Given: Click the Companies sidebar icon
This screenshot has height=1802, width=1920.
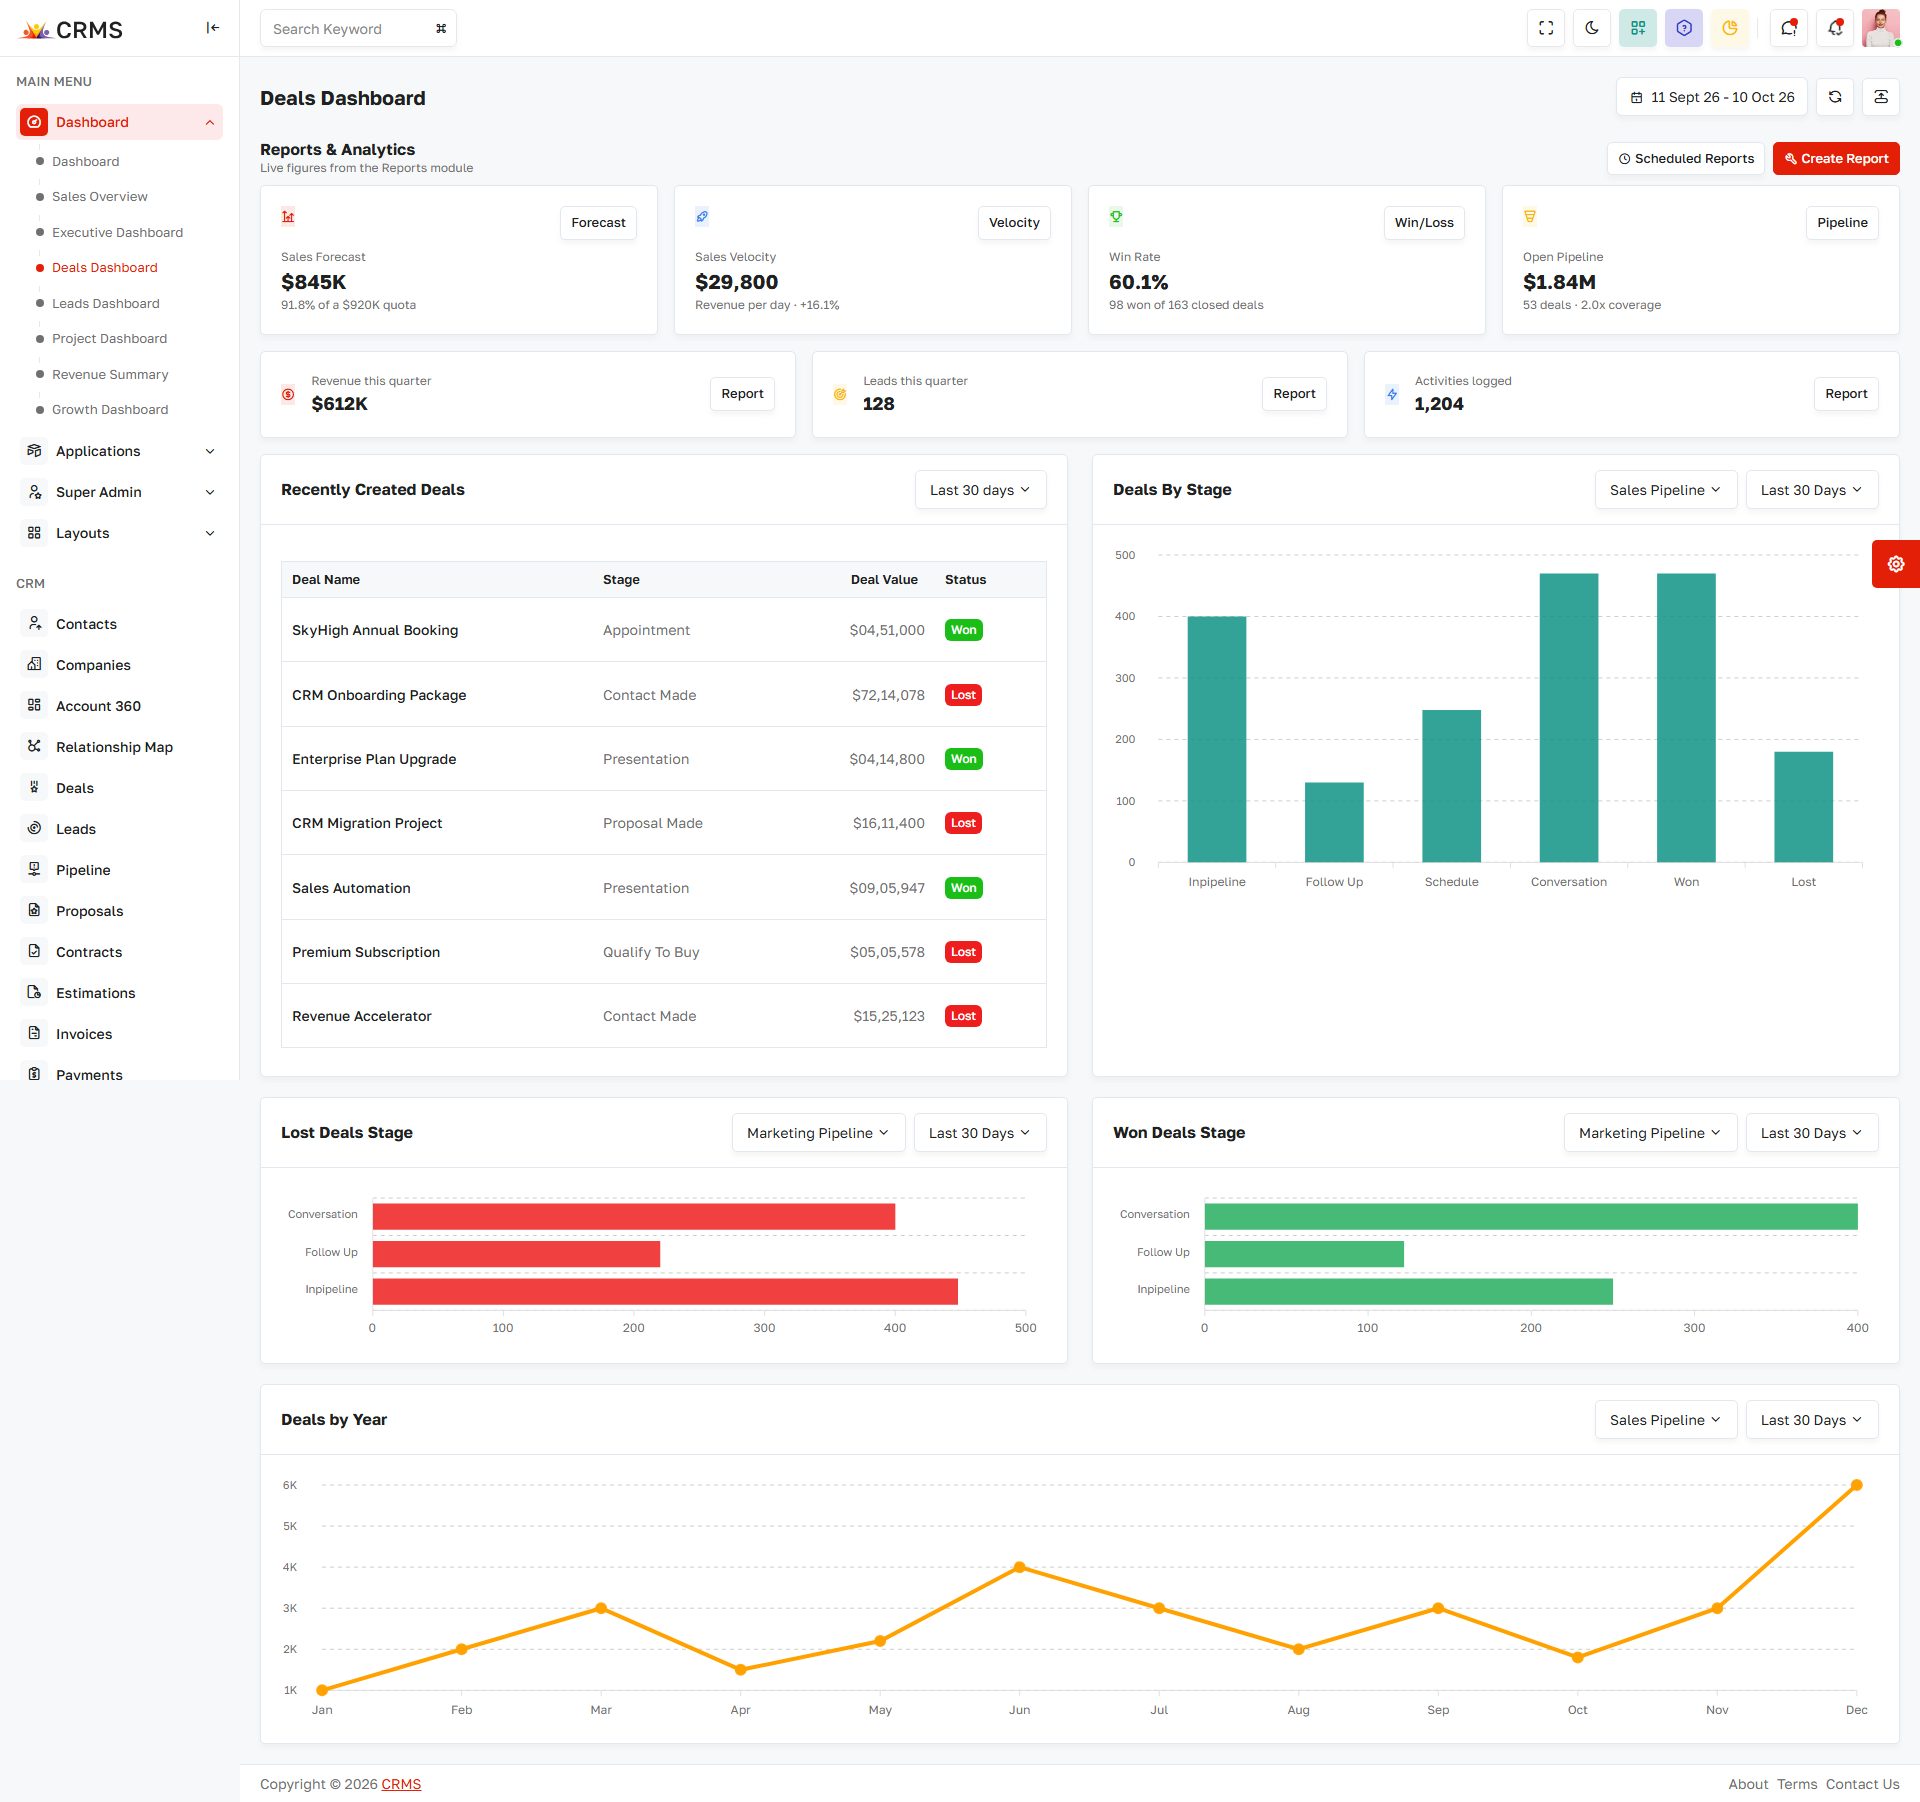Looking at the screenshot, I should click(34, 664).
